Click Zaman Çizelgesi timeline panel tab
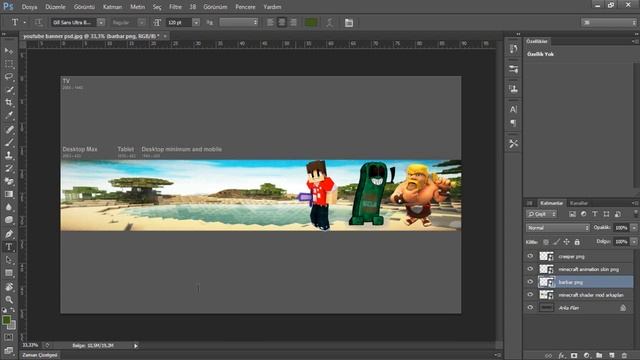This screenshot has width=640, height=360. 40,355
